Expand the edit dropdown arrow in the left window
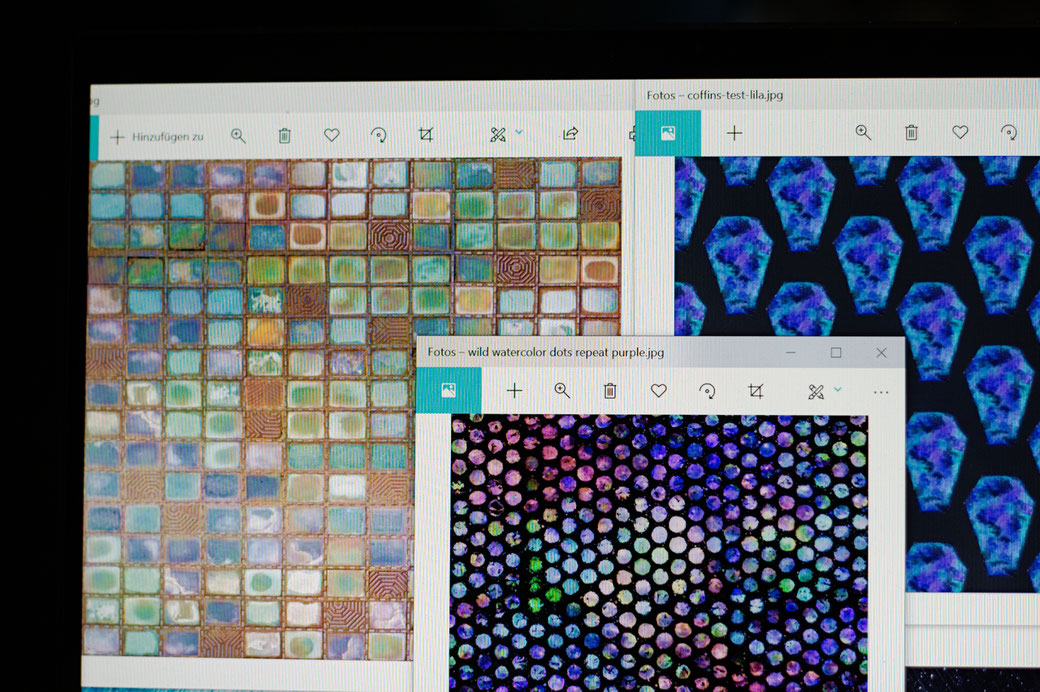1040x692 pixels. click(519, 132)
